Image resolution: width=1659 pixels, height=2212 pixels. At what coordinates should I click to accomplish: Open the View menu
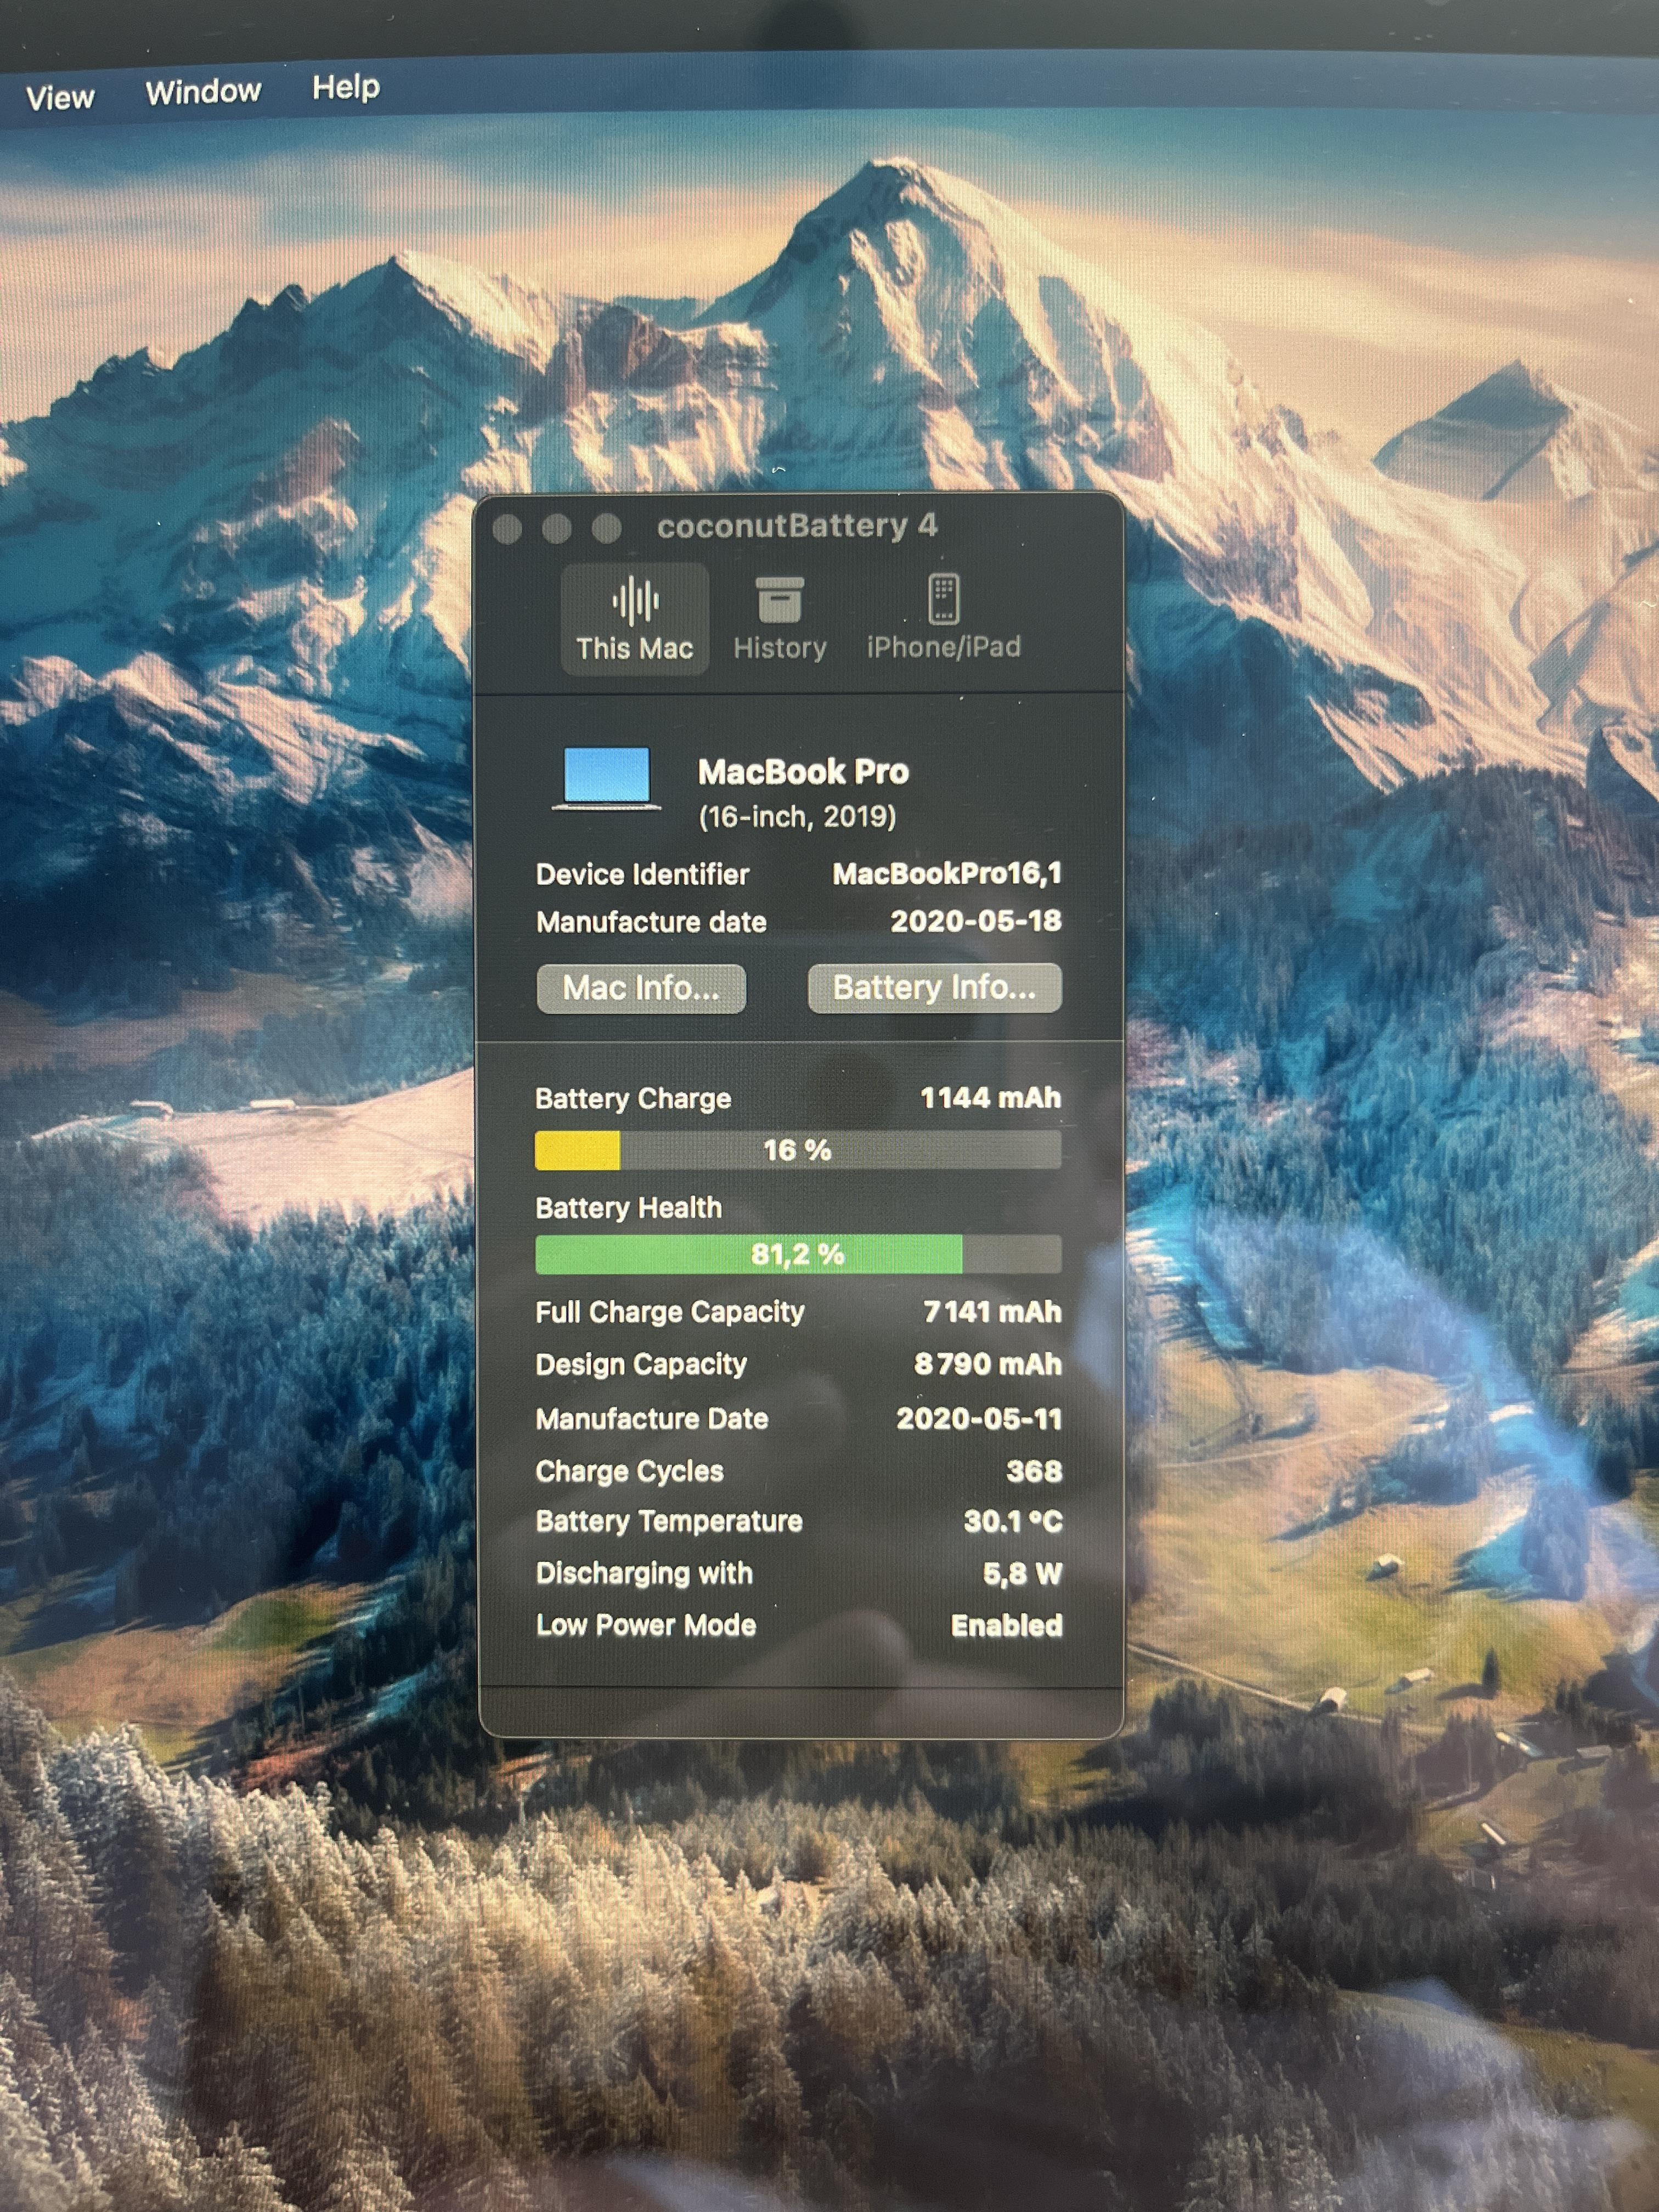pos(60,98)
